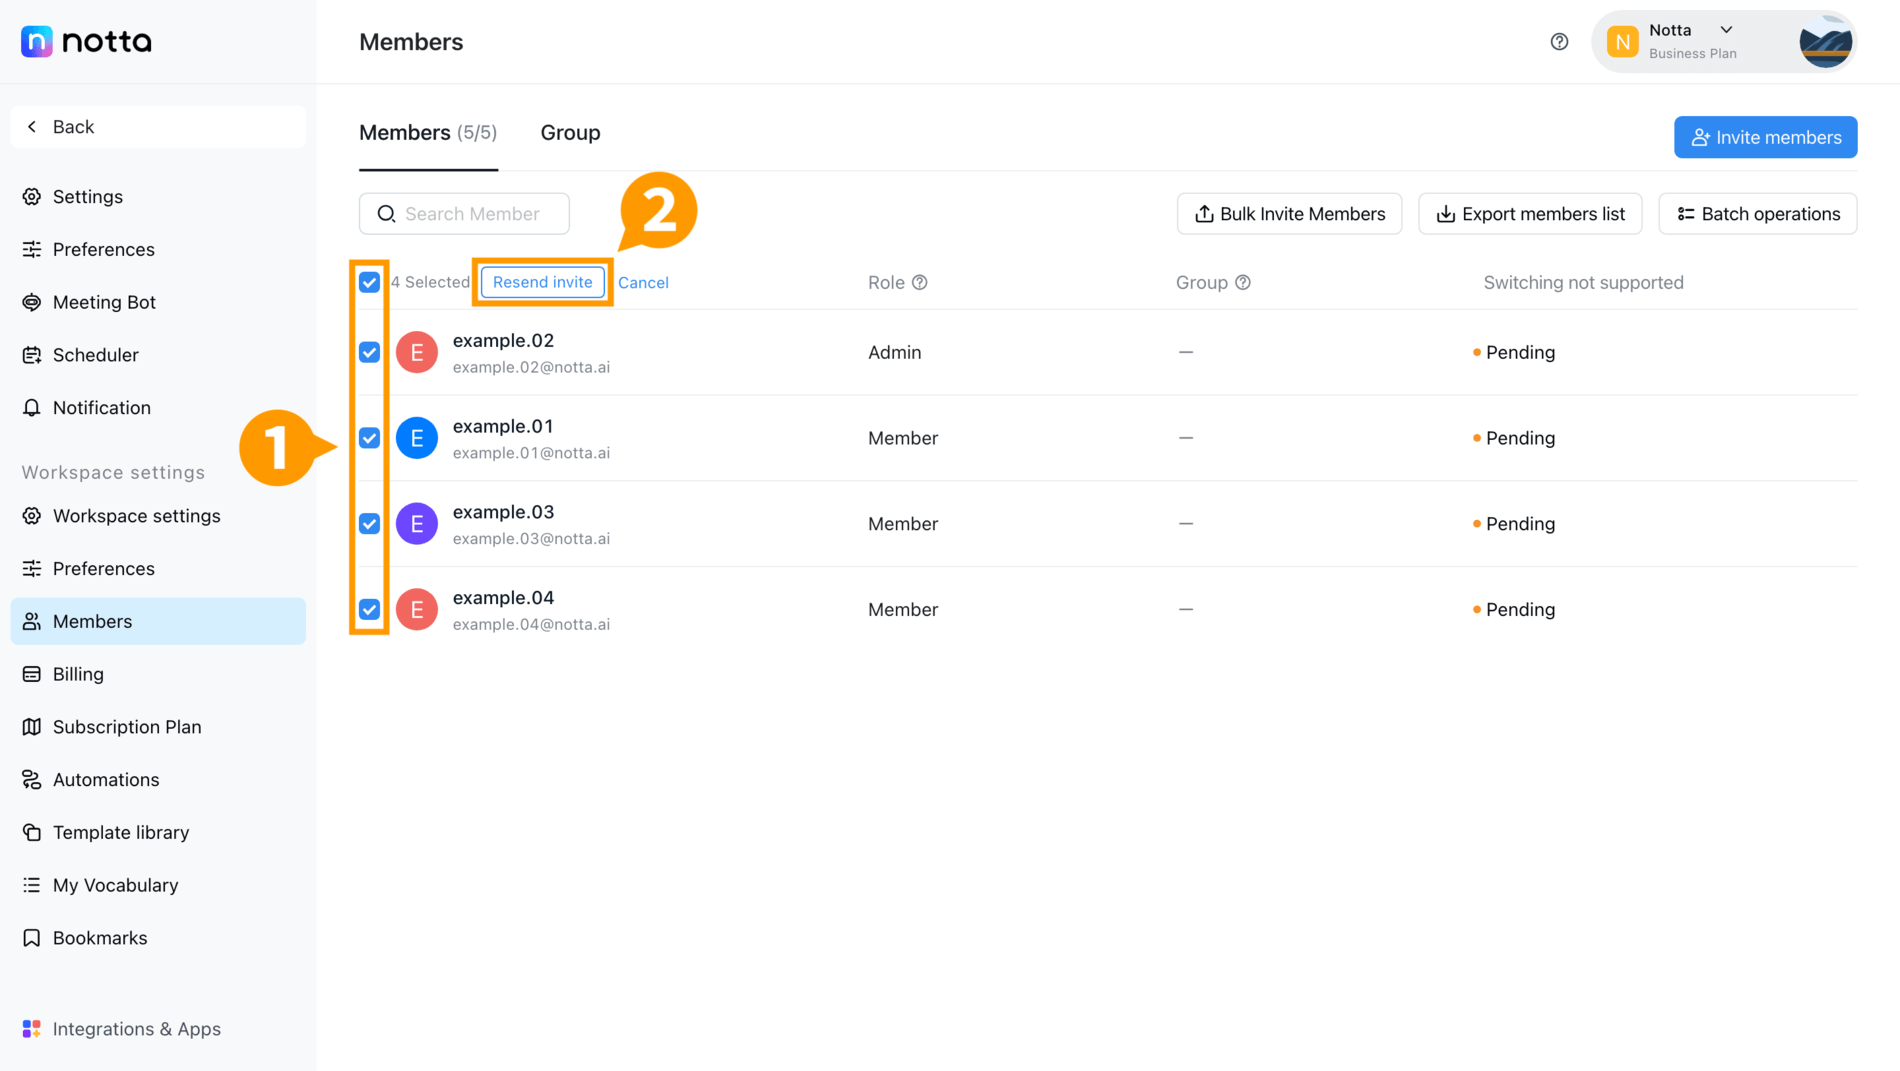
Task: Switch to the Group tab
Action: coord(570,133)
